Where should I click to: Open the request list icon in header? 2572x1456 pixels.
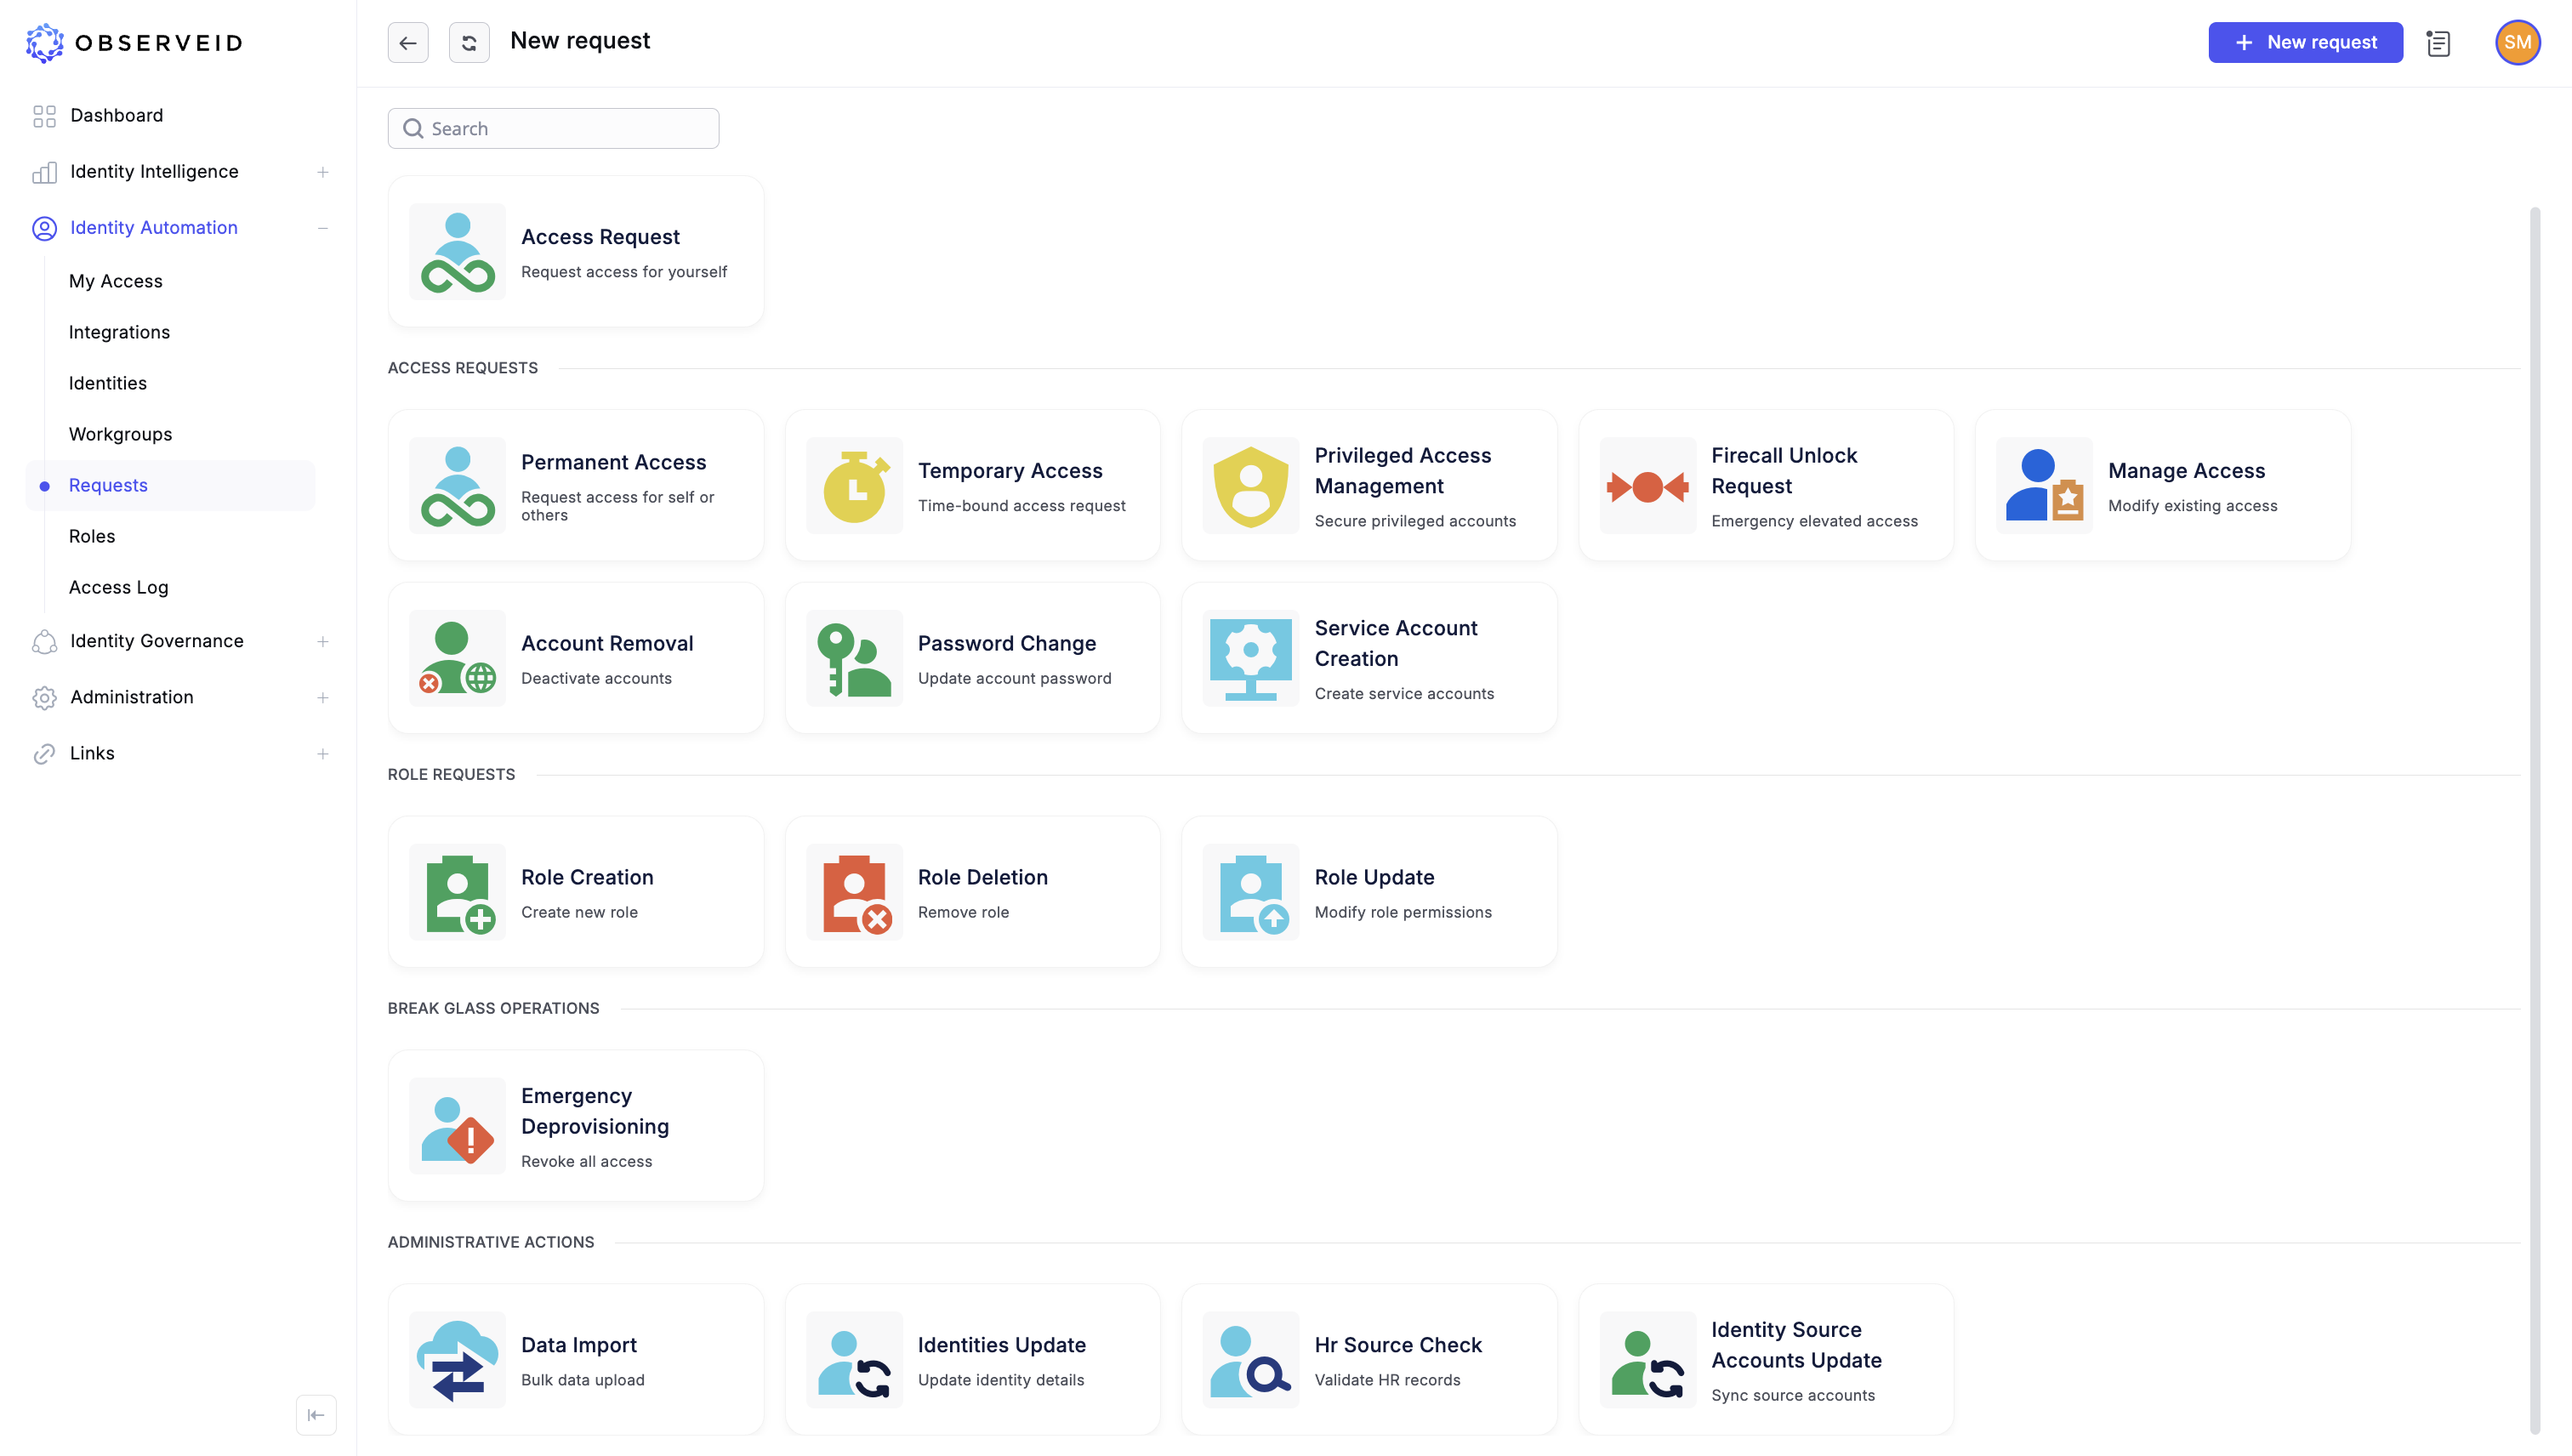coord(2438,42)
